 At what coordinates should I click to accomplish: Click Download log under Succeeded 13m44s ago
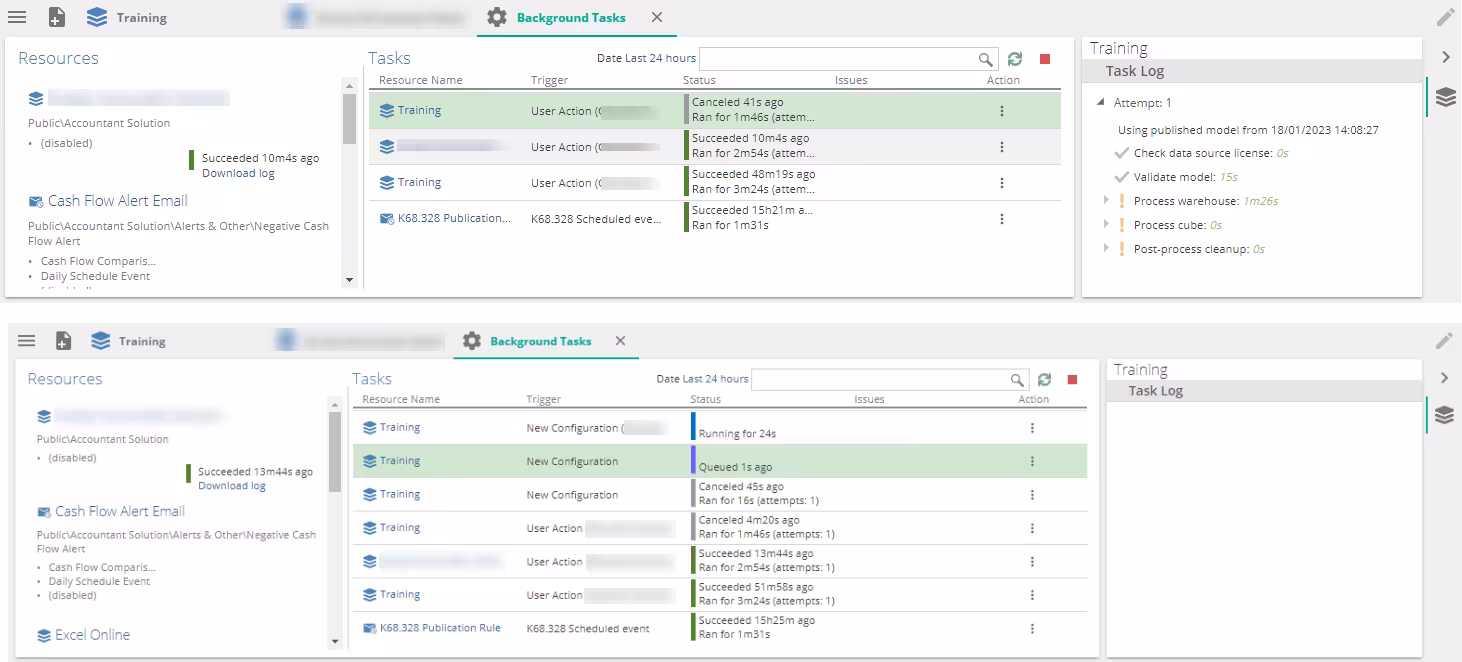[232, 486]
